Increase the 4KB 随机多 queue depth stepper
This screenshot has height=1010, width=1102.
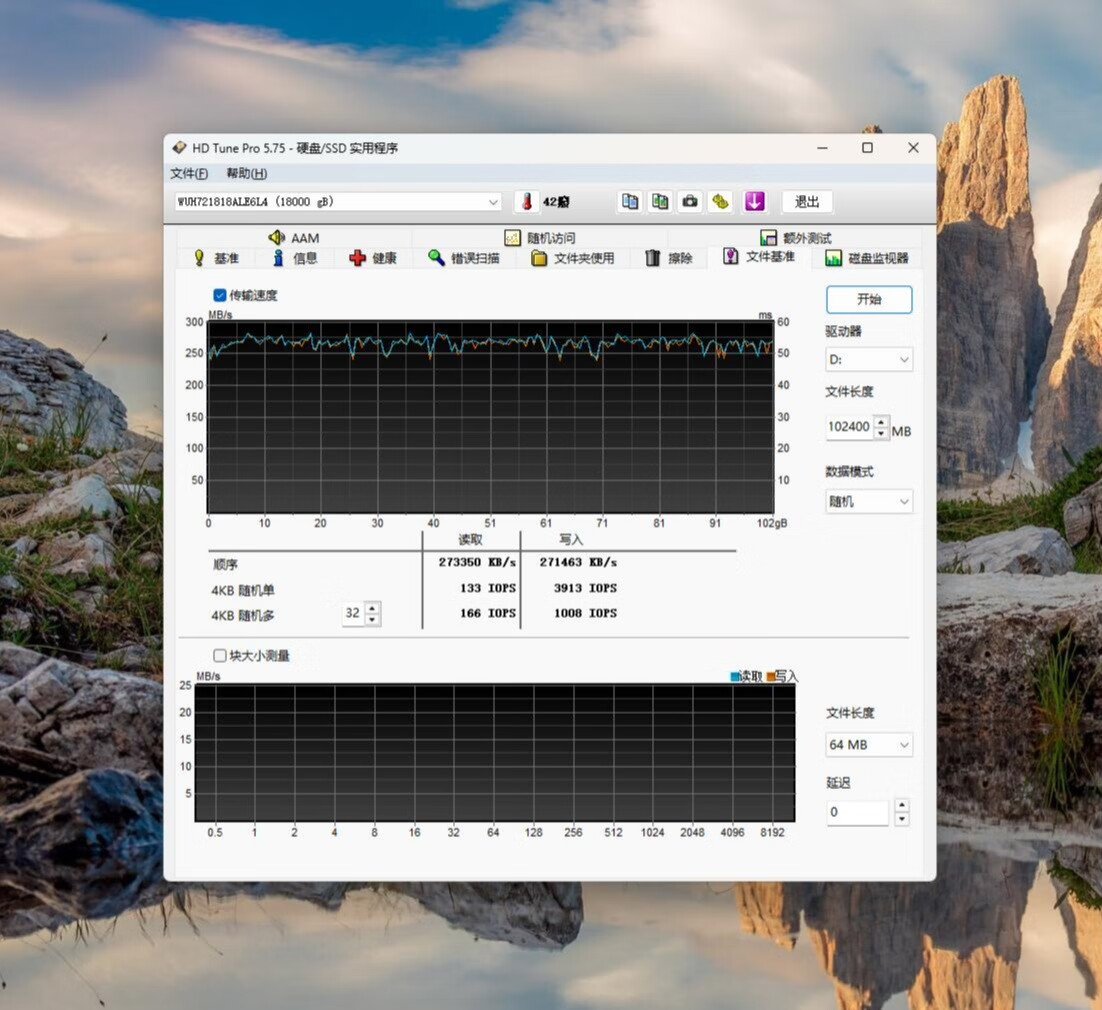pos(372,608)
